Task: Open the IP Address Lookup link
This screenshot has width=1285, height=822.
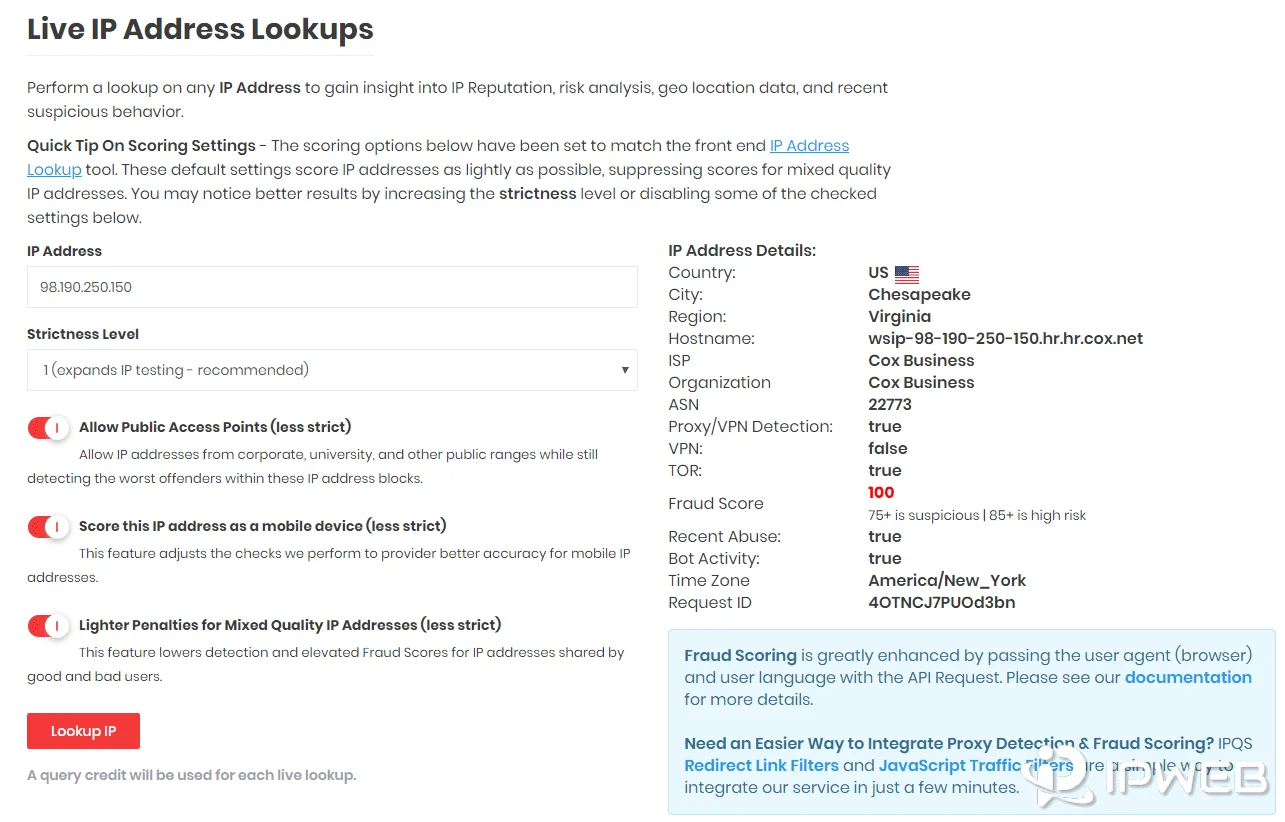Action: pos(809,146)
